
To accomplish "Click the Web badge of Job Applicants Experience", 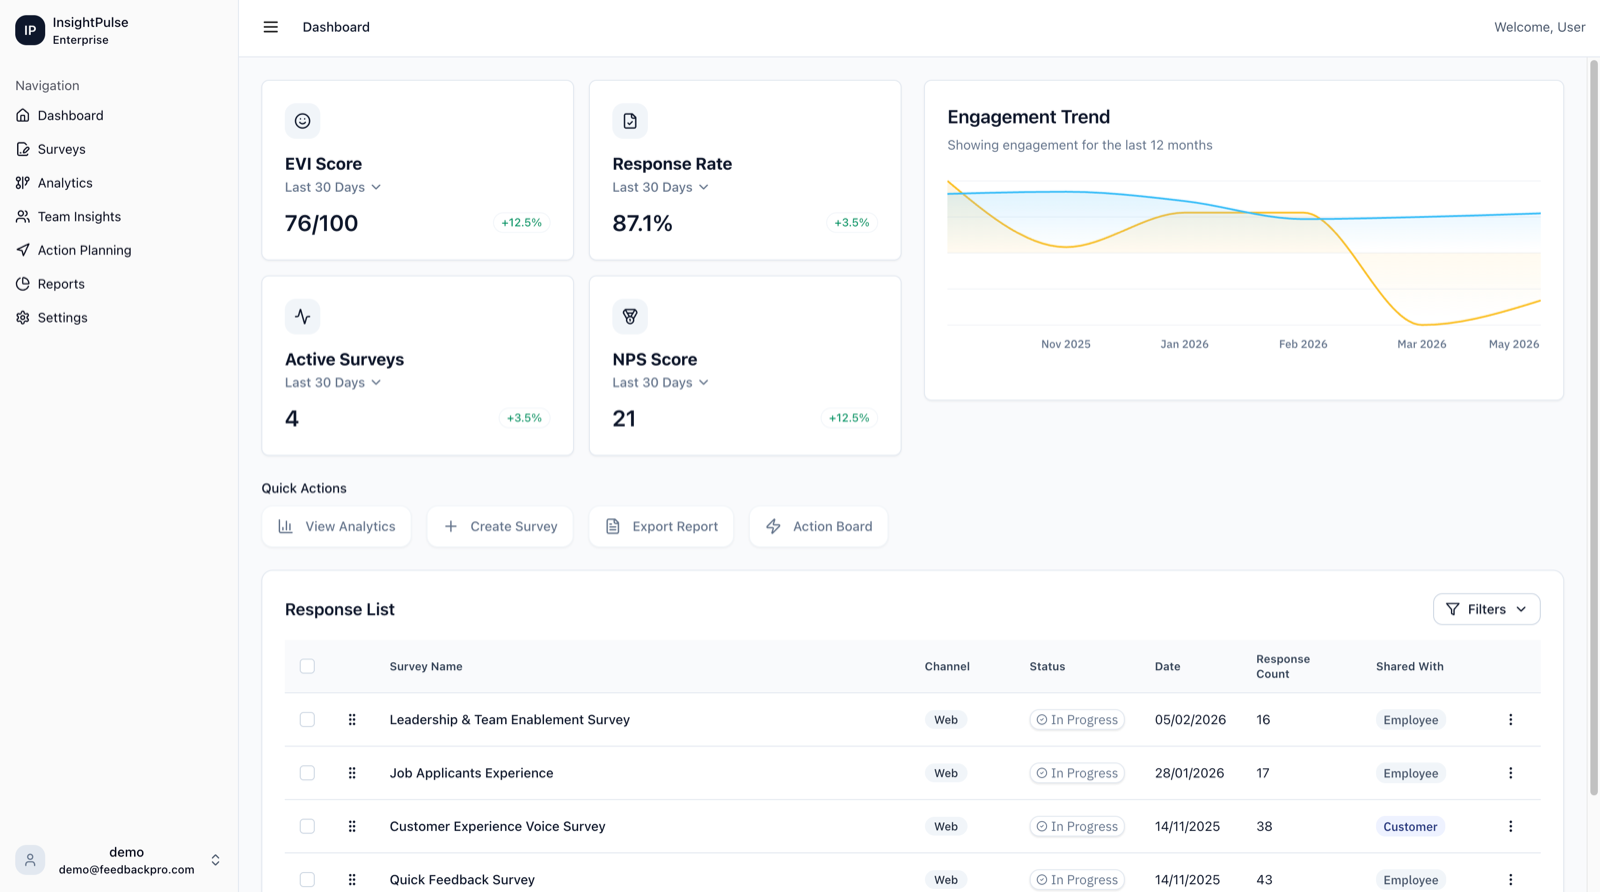I will tap(946, 773).
